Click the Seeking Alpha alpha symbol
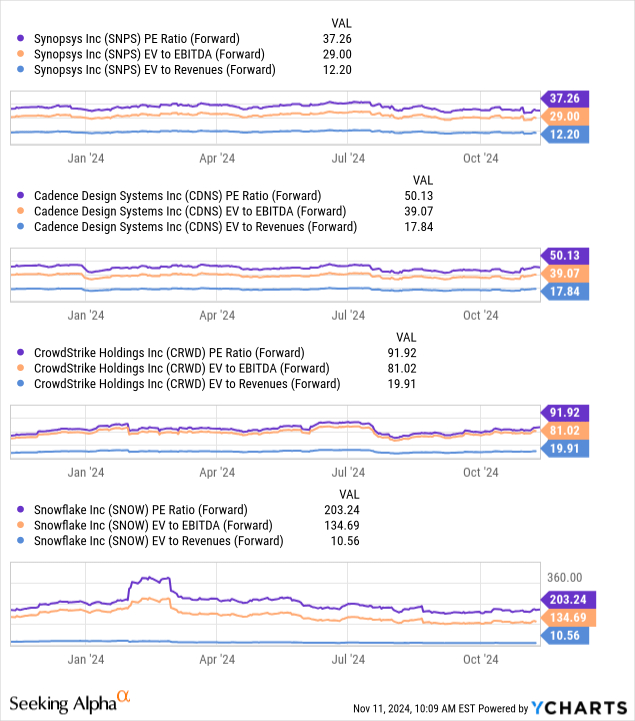Viewport: 635px width, 721px height. (124, 699)
